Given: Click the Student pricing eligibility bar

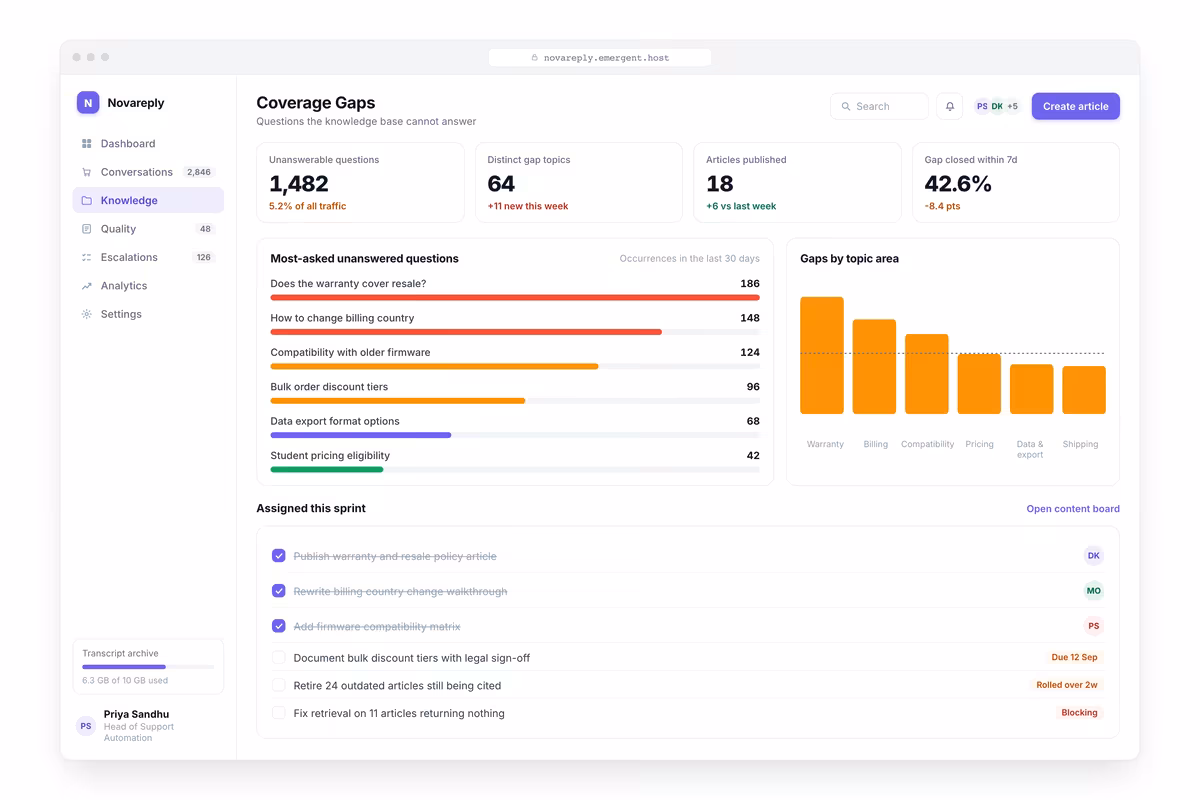Looking at the screenshot, I should pyautogui.click(x=515, y=469).
